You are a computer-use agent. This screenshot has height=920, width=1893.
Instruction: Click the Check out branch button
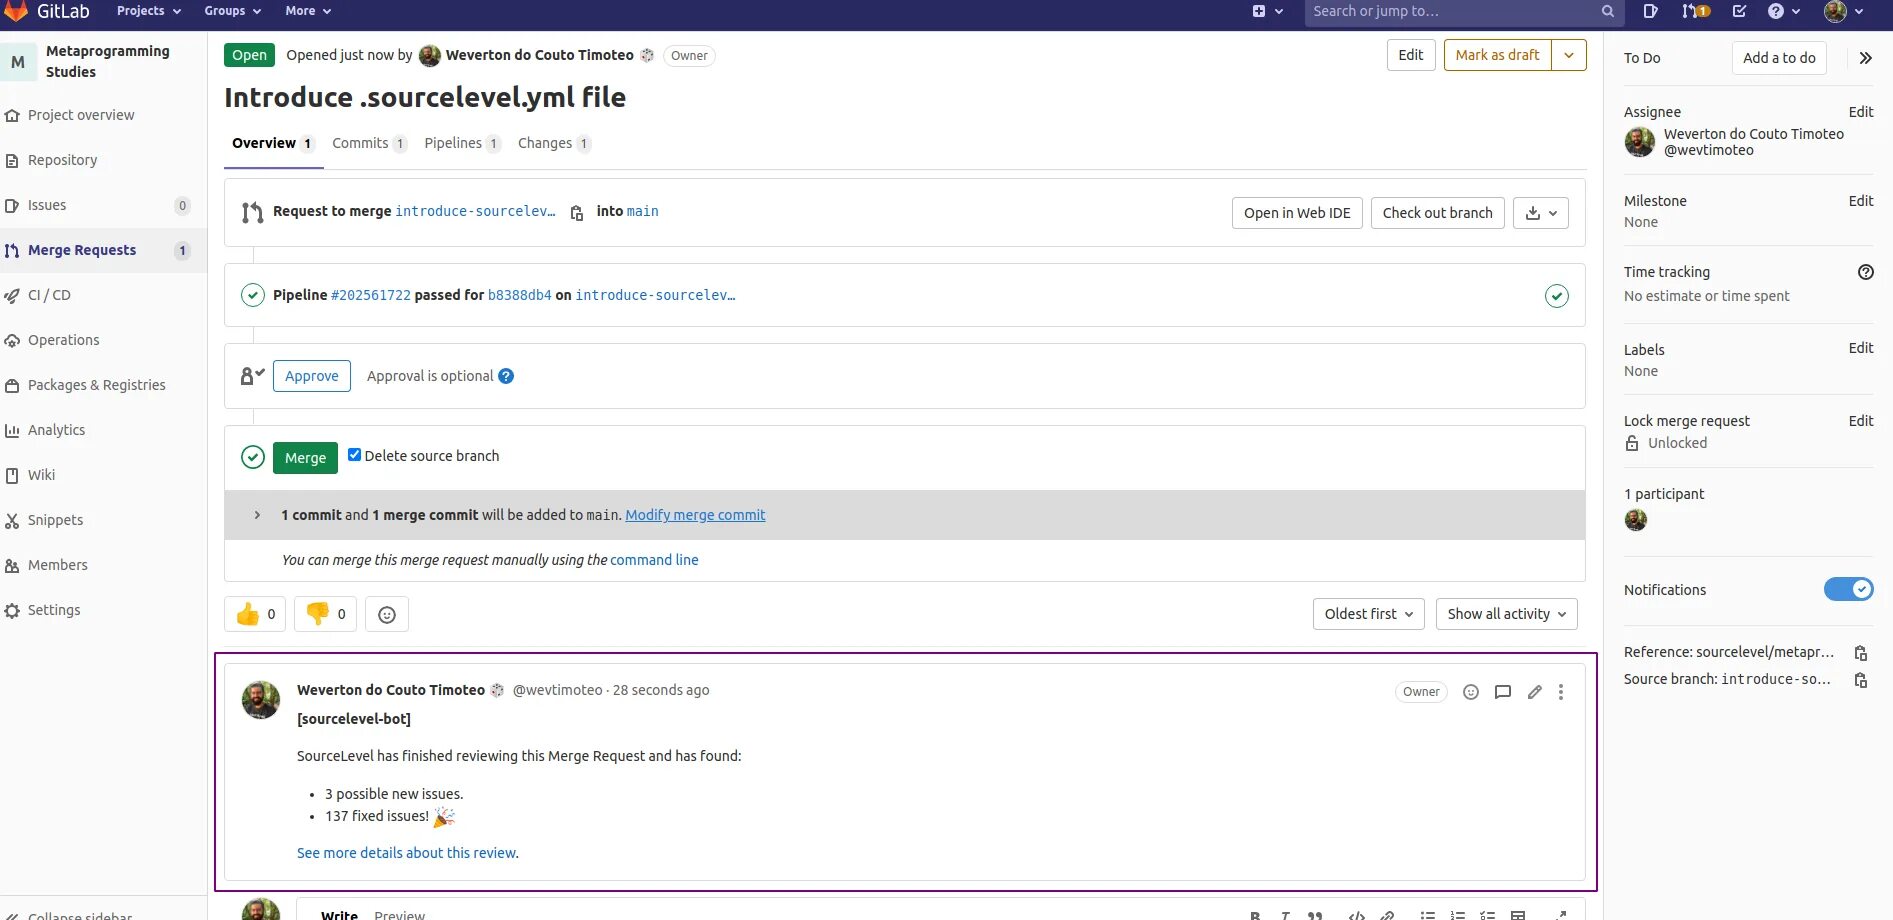click(x=1437, y=213)
